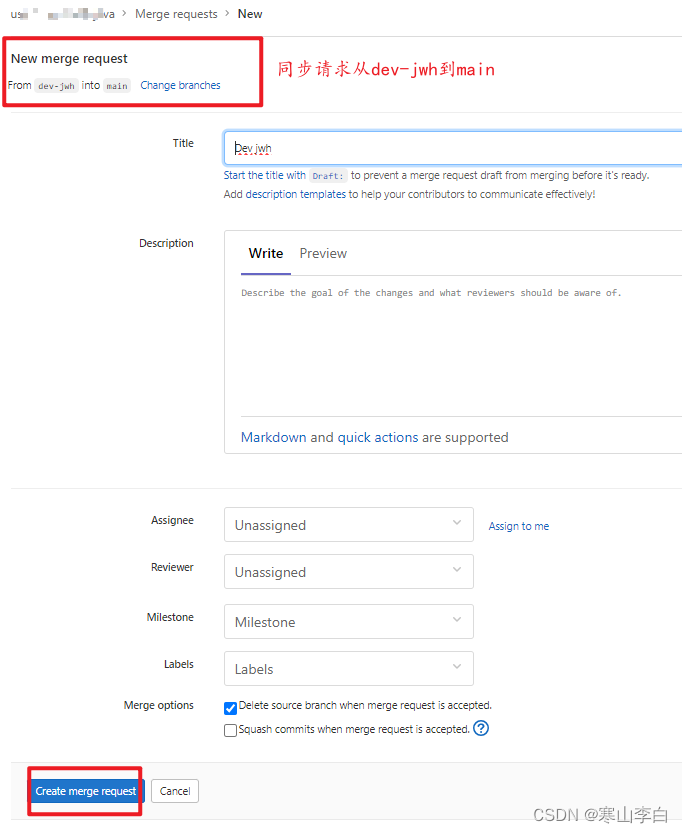Switch to the Preview tab
This screenshot has height=833, width=682.
pos(323,253)
